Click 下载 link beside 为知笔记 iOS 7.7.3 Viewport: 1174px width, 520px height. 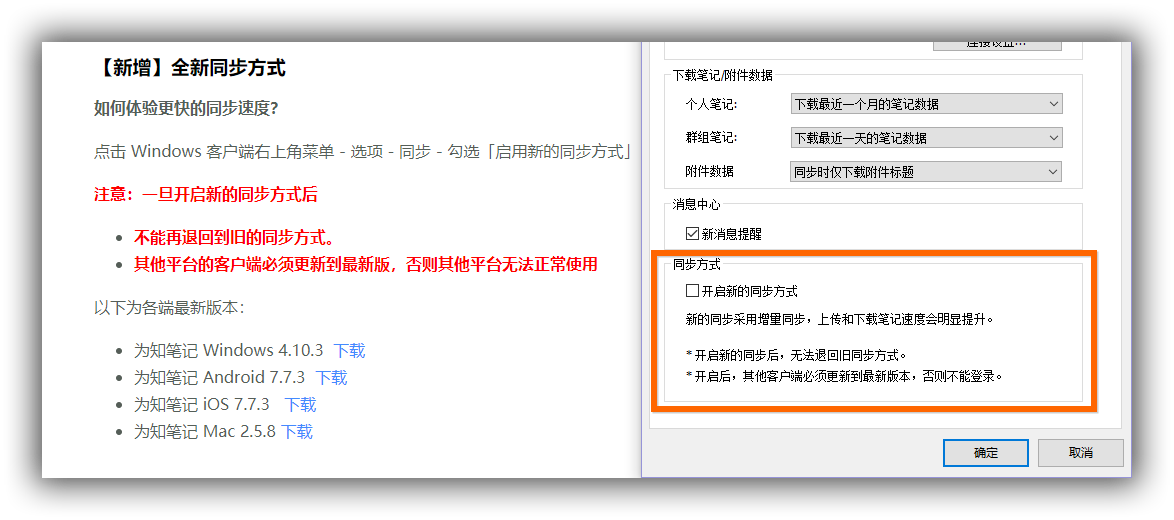tap(300, 405)
